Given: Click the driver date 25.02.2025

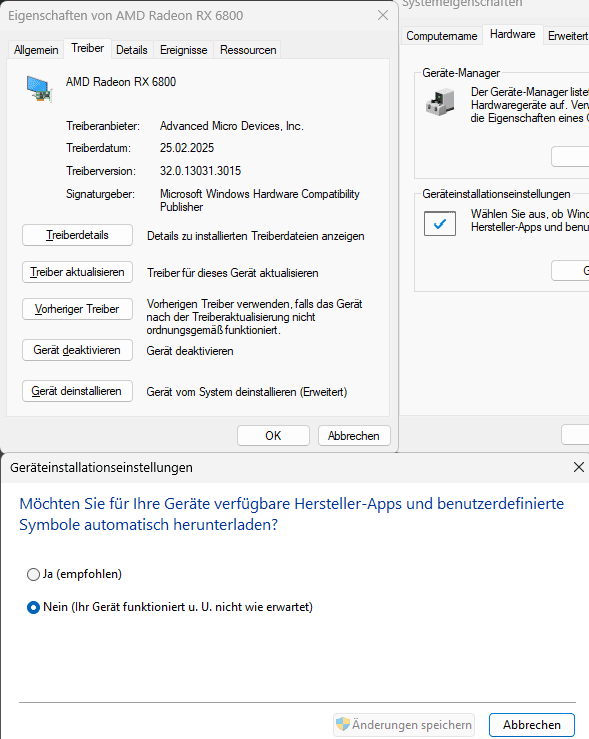Looking at the screenshot, I should tap(187, 148).
